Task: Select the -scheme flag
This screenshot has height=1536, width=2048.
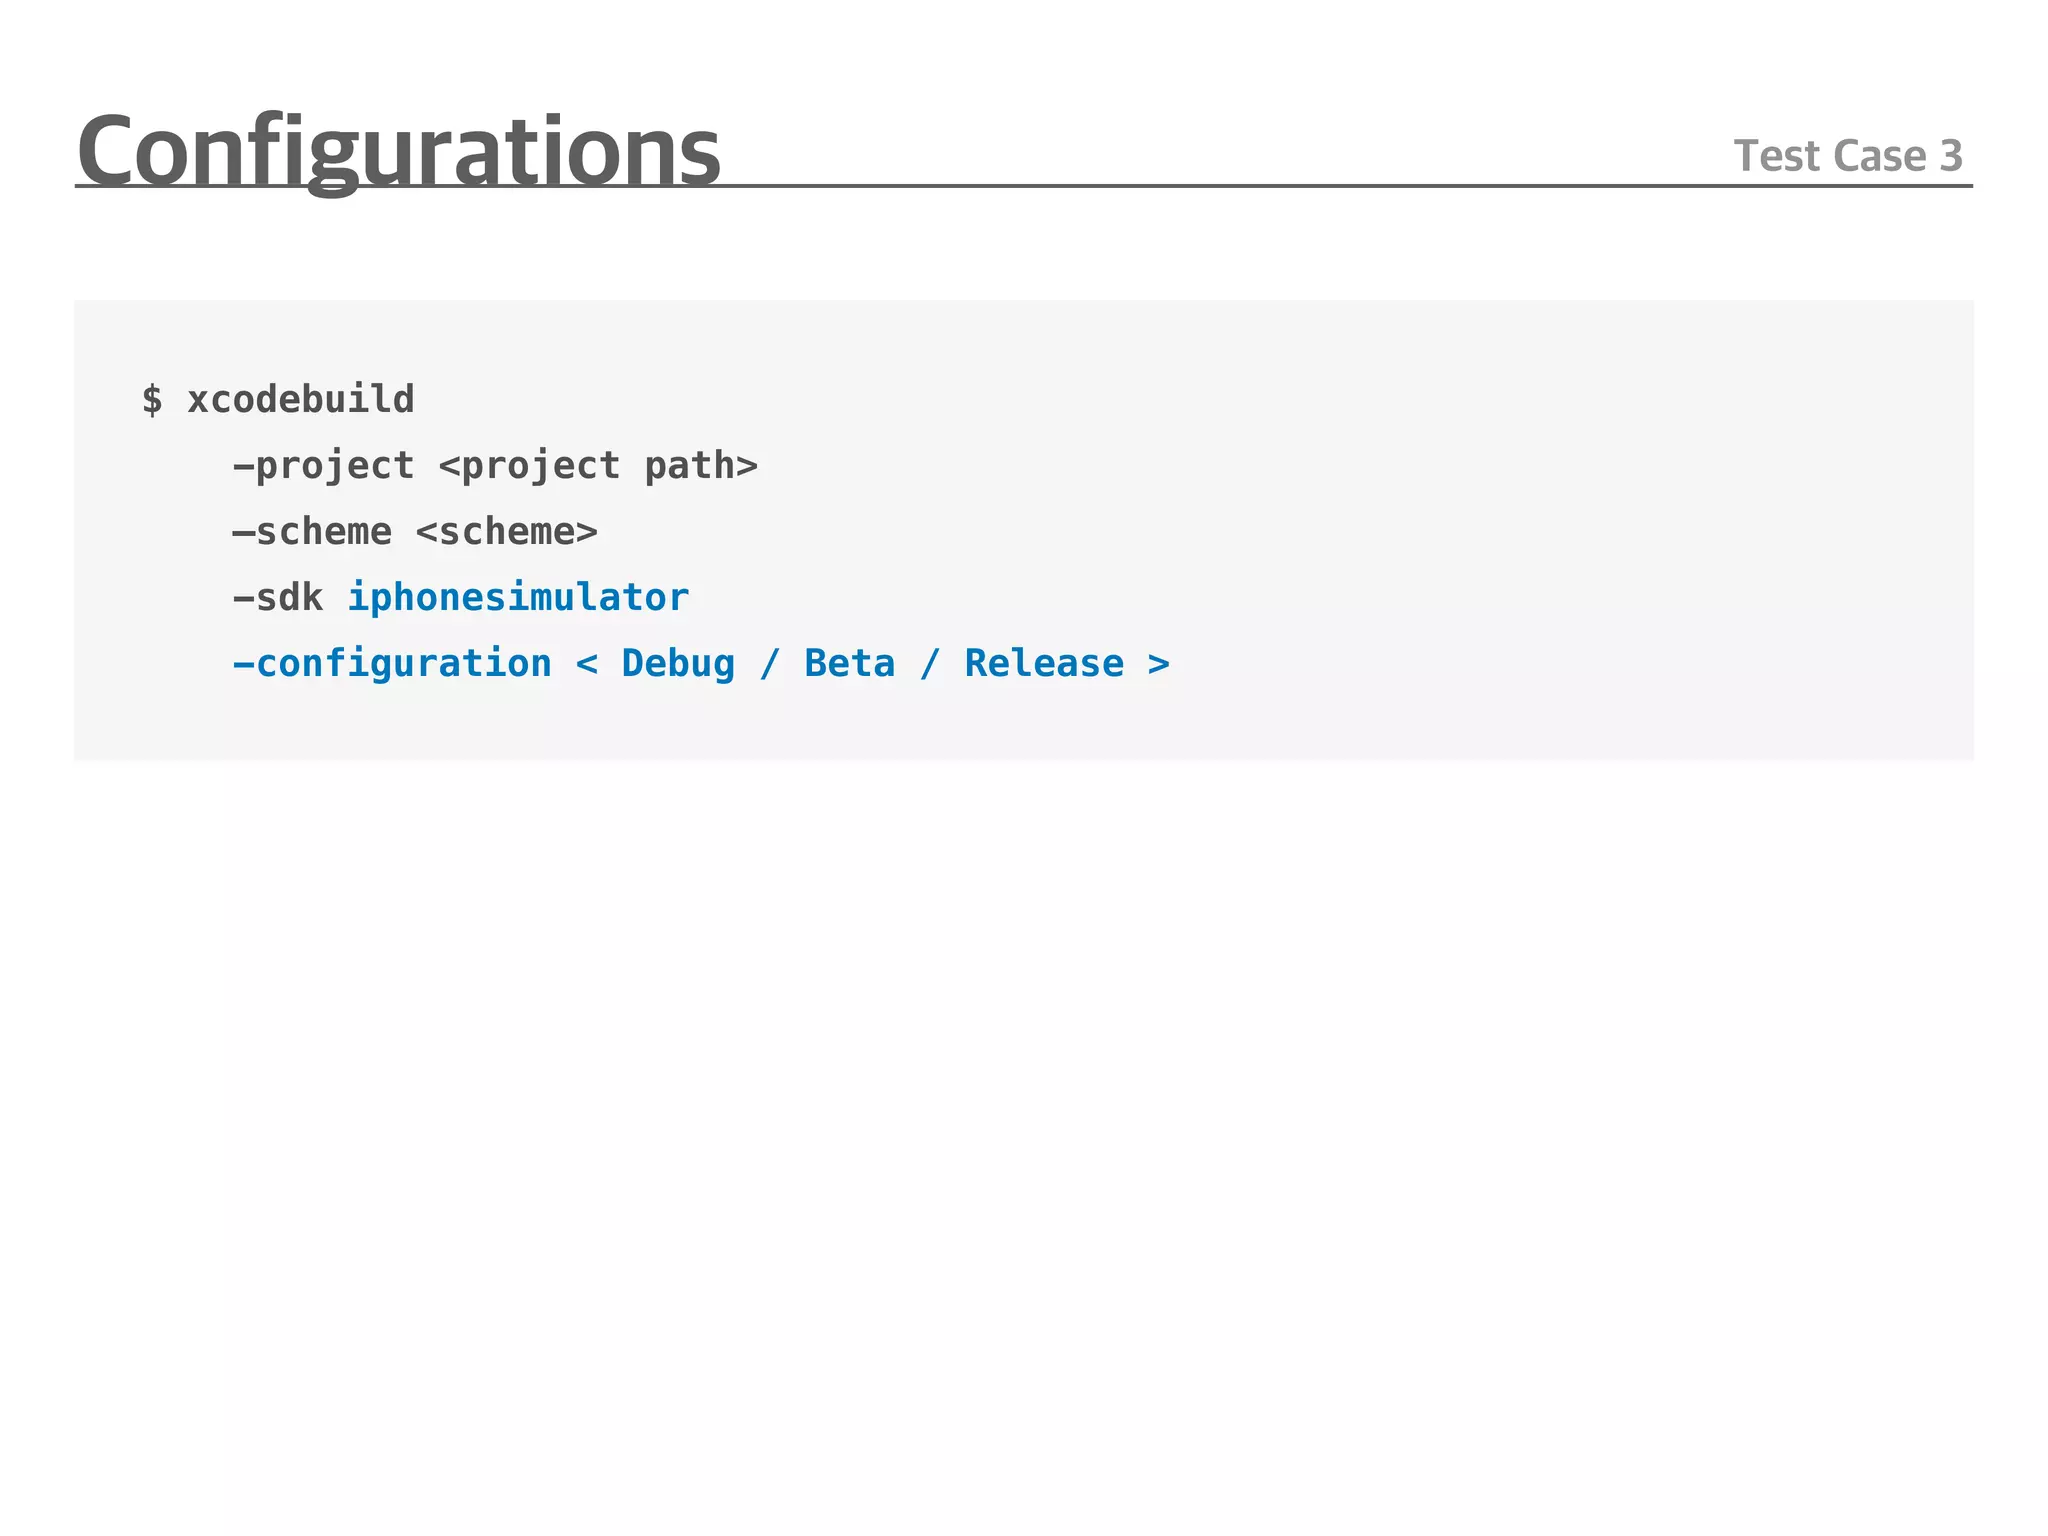Action: pyautogui.click(x=311, y=532)
